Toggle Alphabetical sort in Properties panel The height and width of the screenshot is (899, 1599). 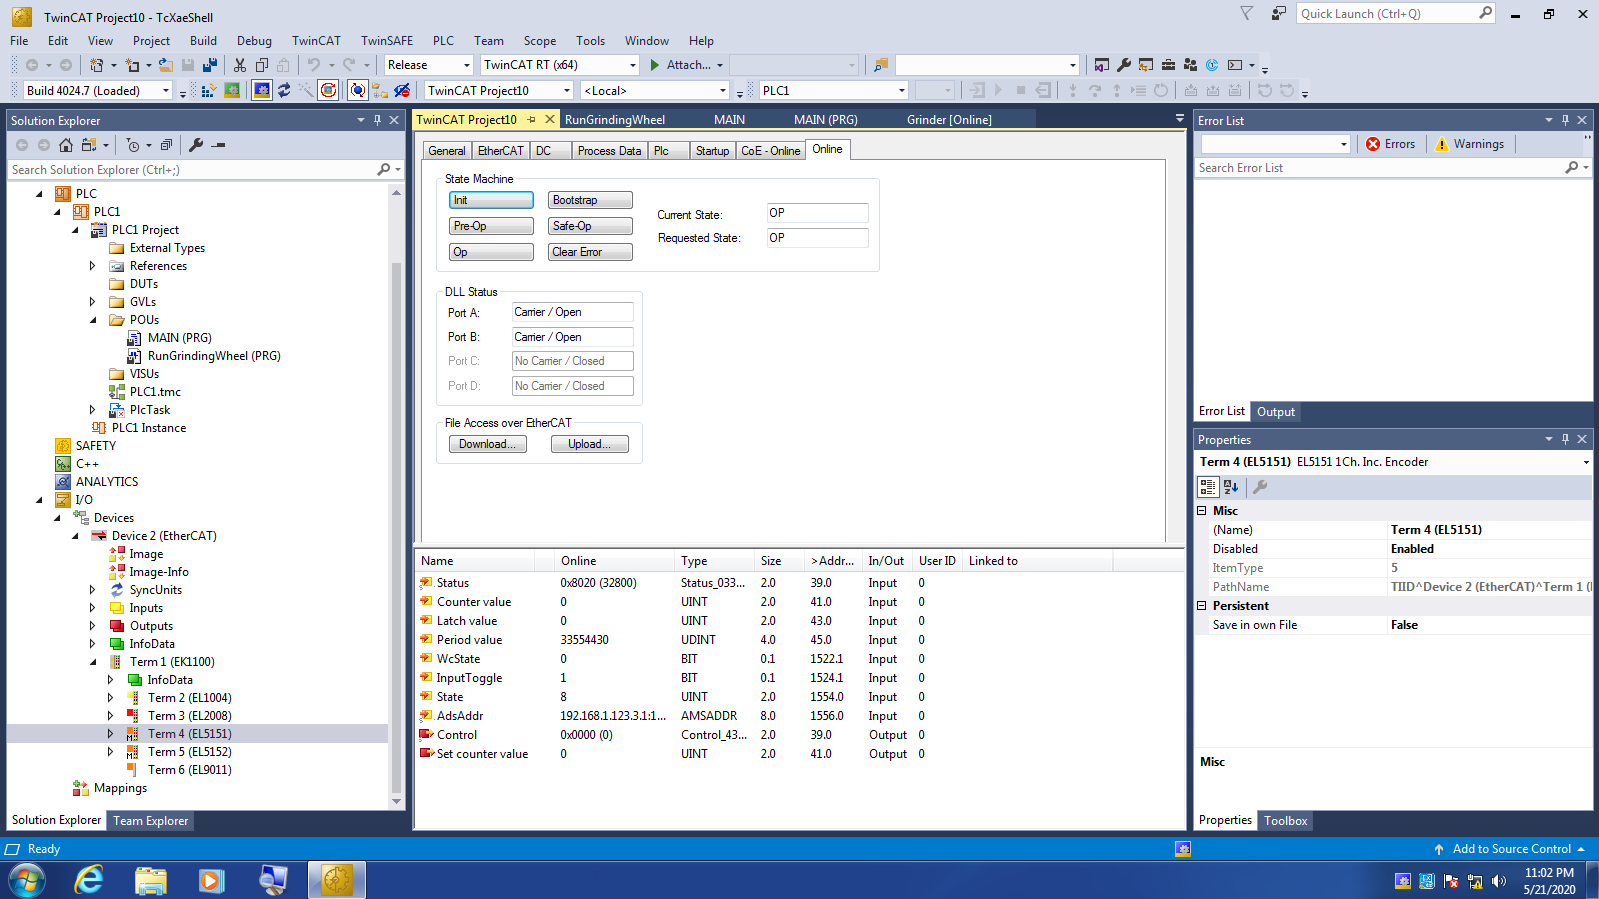pos(1231,487)
